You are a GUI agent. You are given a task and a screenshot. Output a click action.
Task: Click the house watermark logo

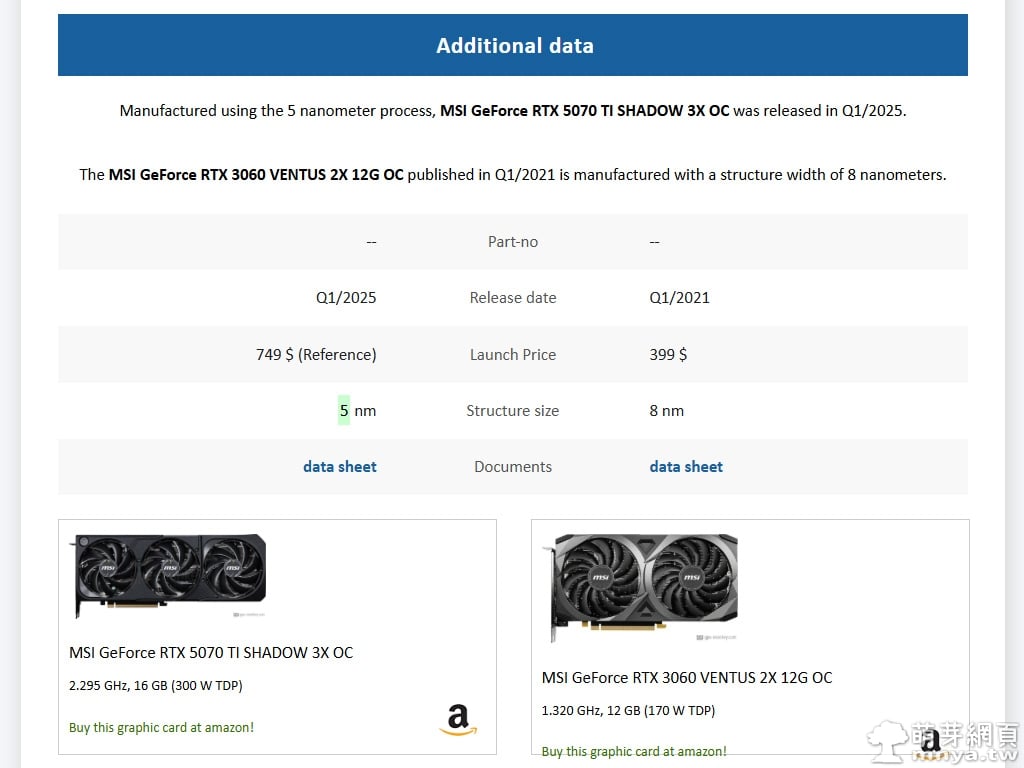(887, 741)
